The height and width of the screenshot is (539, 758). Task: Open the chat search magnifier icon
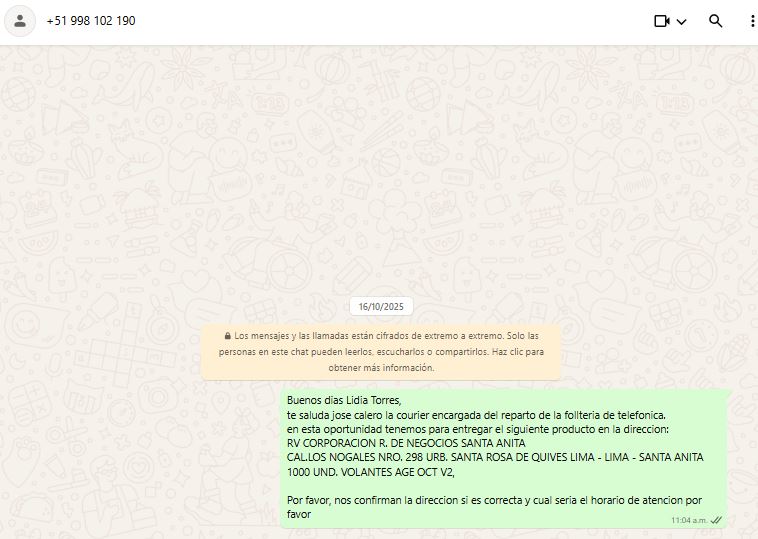tap(715, 21)
